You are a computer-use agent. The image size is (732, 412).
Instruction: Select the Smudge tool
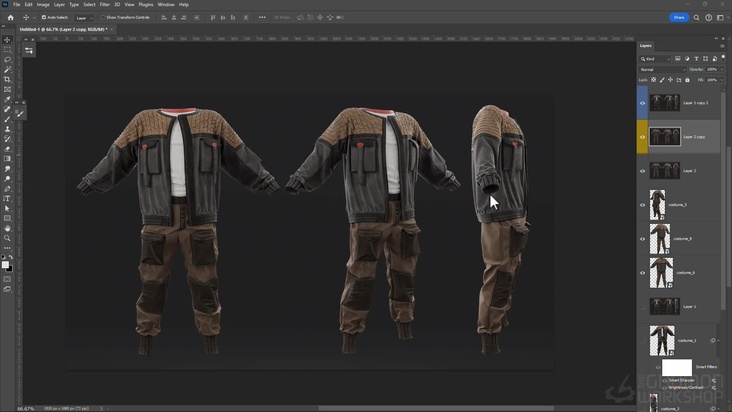(7, 169)
